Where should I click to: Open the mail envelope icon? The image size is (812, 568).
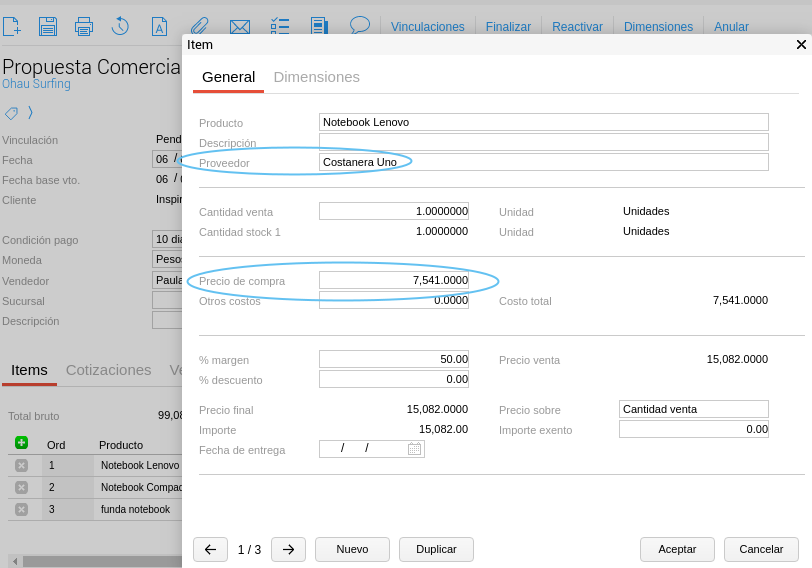(240, 27)
